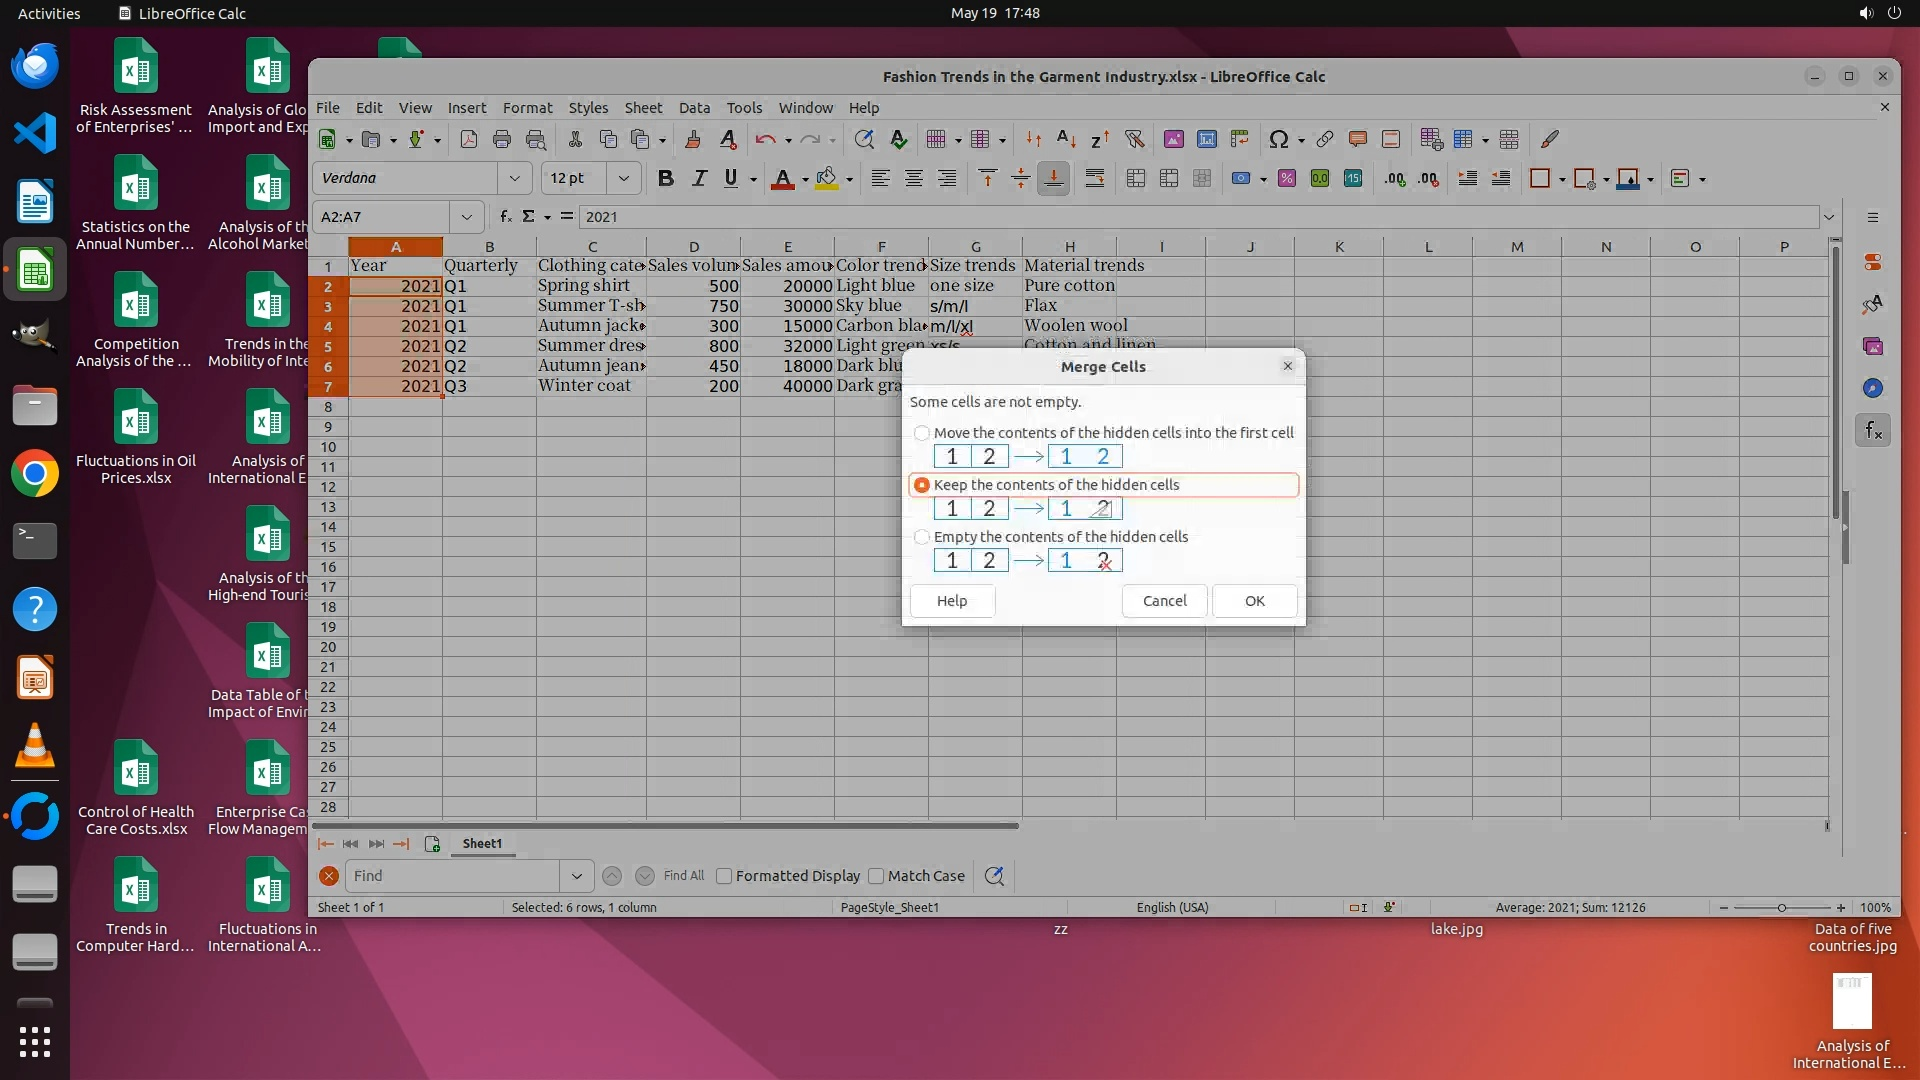Enable the Match Case checkbox
The width and height of the screenshot is (1920, 1080).
[877, 876]
